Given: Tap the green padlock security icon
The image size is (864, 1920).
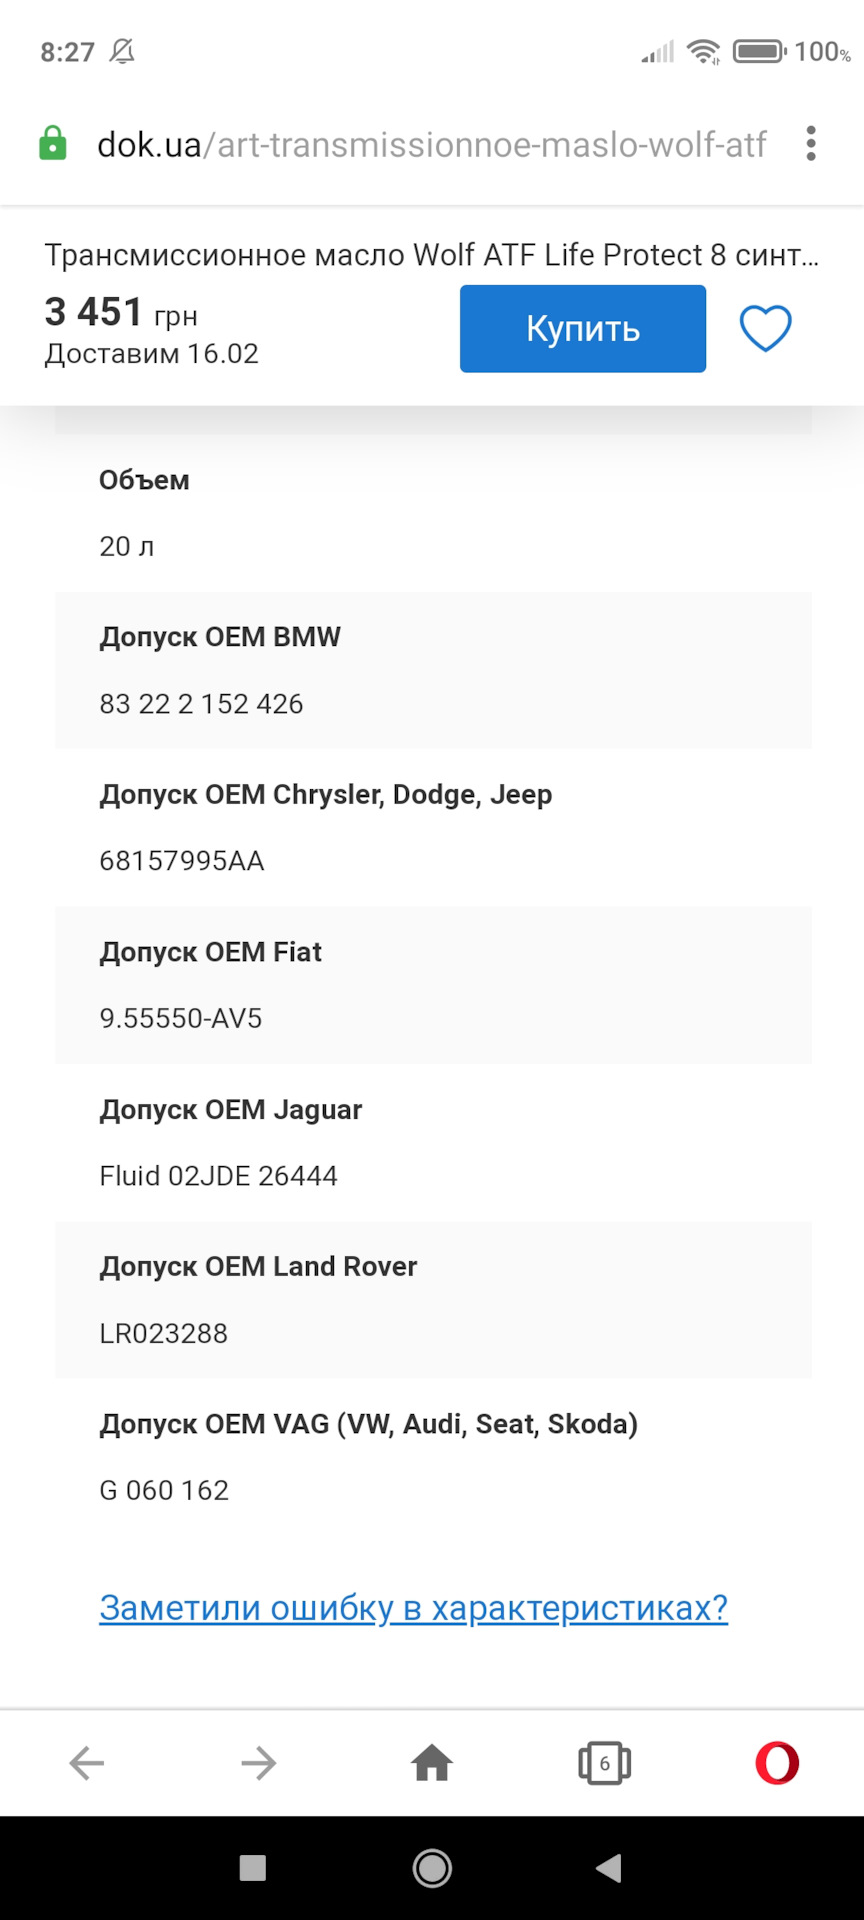Looking at the screenshot, I should click(52, 144).
